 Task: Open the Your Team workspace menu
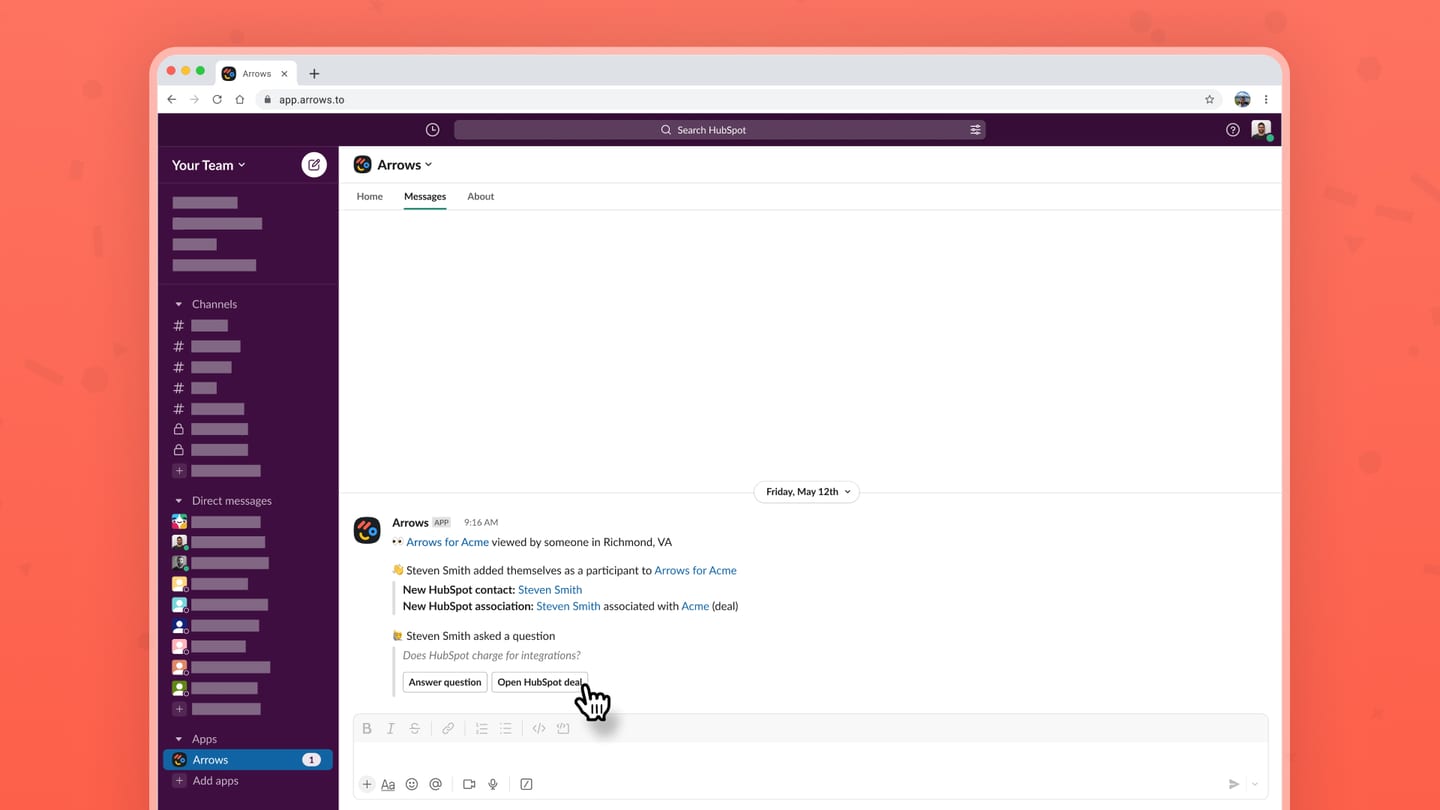pos(208,165)
